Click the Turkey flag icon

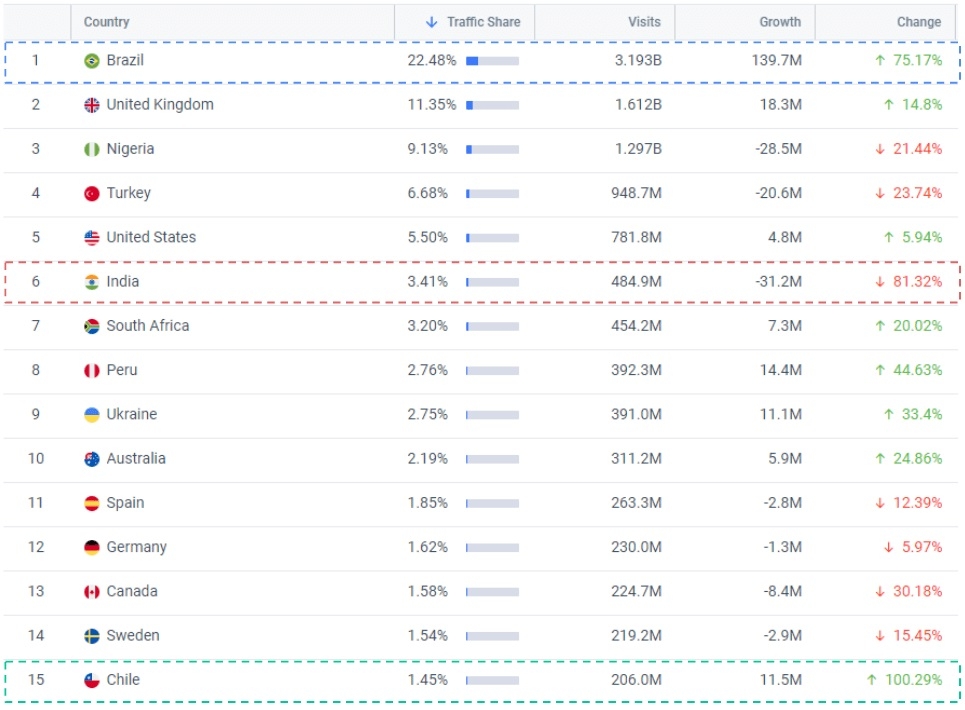(92, 193)
